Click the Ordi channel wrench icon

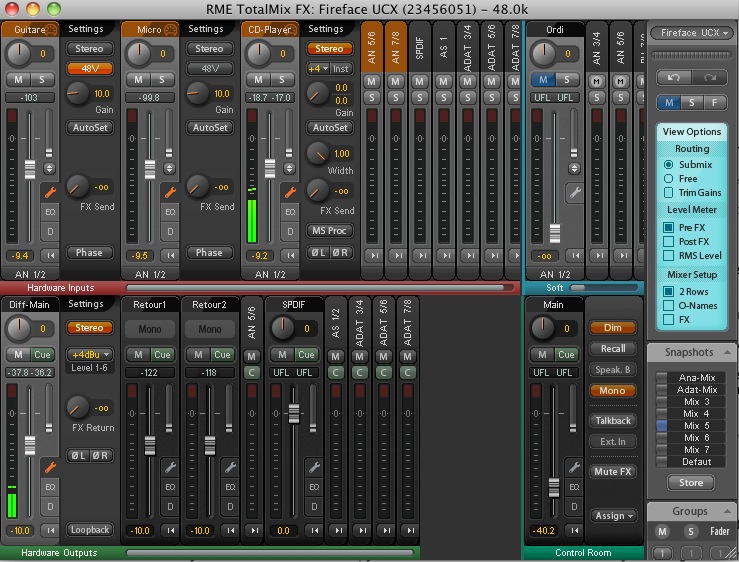[575, 192]
